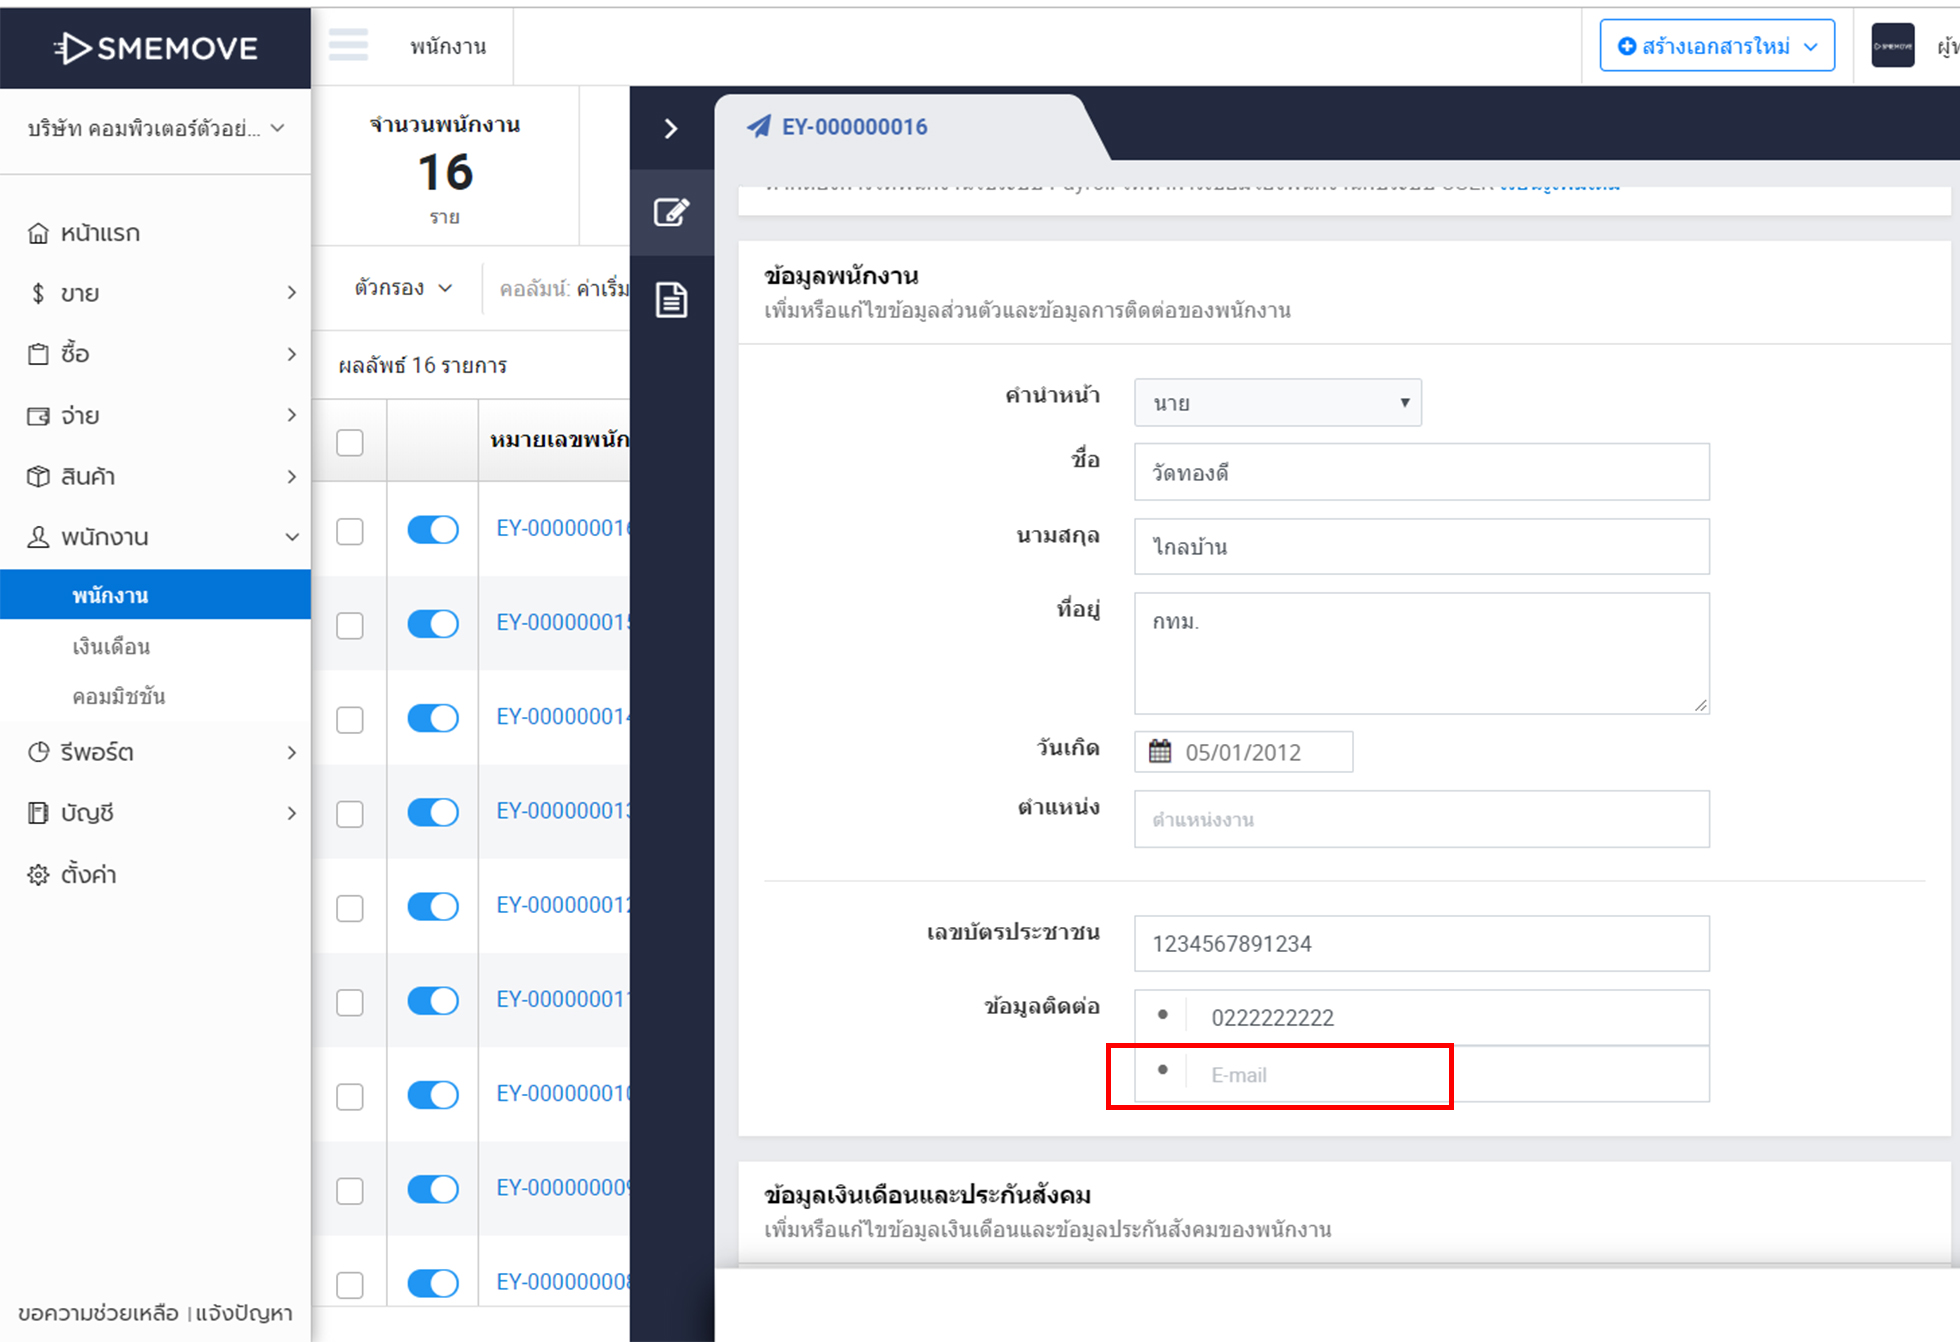The width and height of the screenshot is (1960, 1342).
Task: Open the company name selector dropdown
Action: tap(156, 129)
